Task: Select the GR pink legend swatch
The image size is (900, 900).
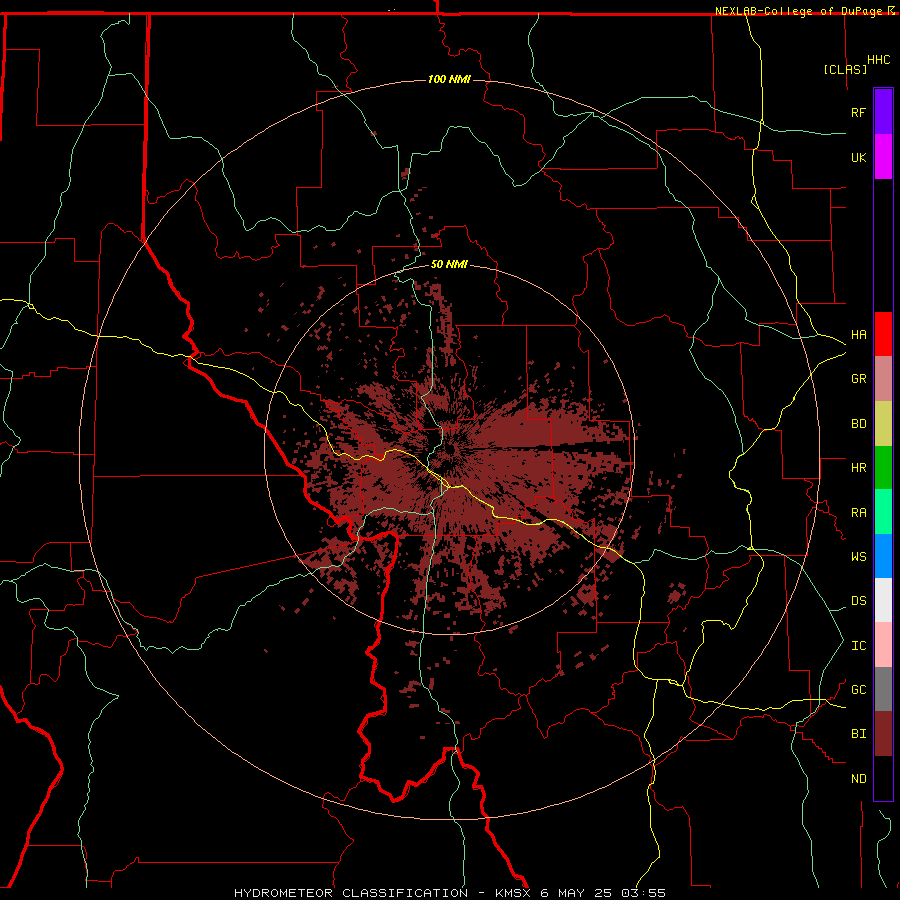Action: [x=883, y=379]
